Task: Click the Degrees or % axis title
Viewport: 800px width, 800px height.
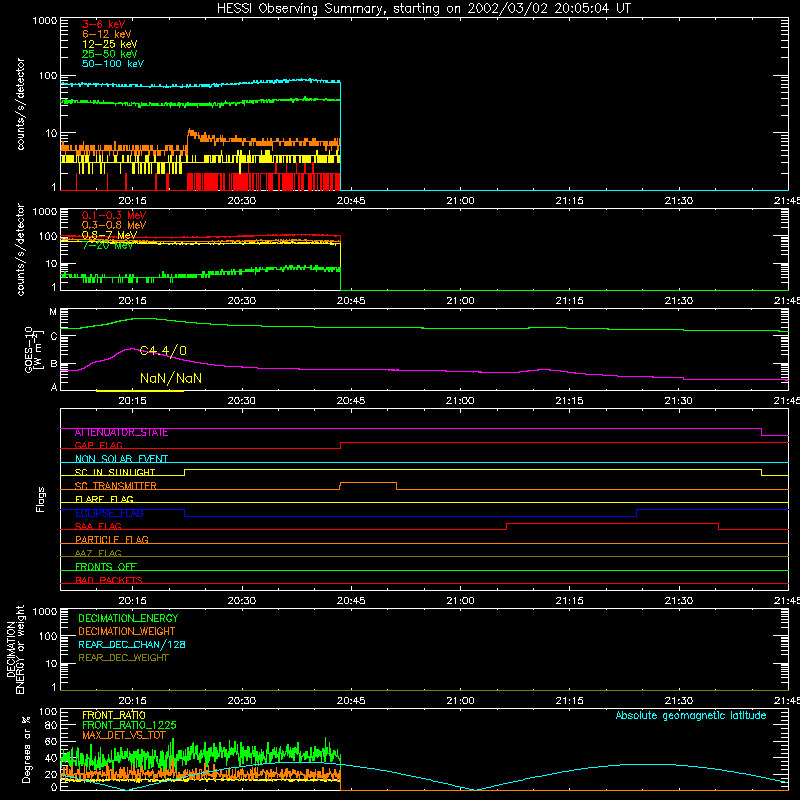Action: pyautogui.click(x=26, y=749)
